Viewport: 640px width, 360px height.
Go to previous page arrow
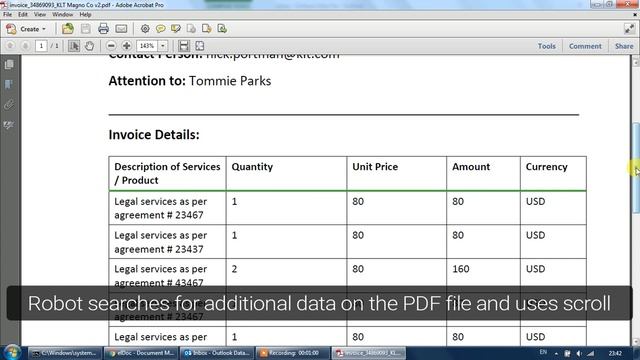pyautogui.click(x=10, y=46)
